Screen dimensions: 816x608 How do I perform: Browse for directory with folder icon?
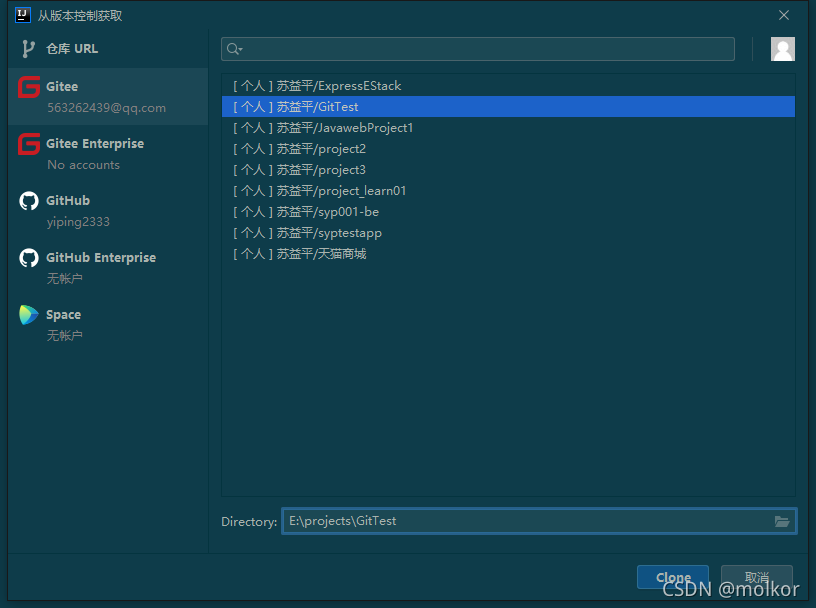[x=782, y=521]
